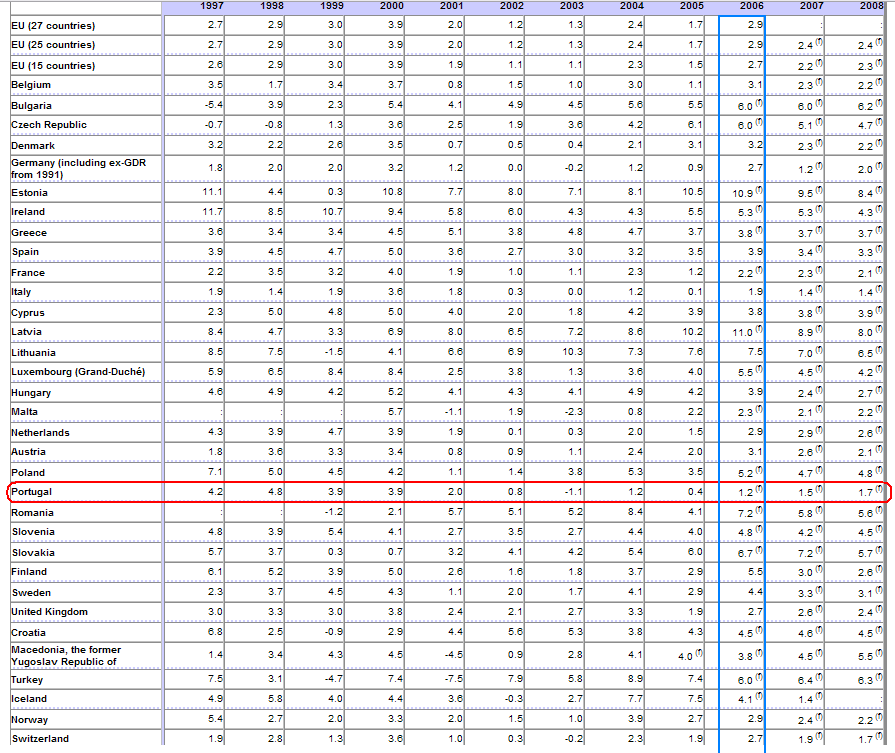Select the Belgium row label
895x753 pixels.
pyautogui.click(x=31, y=84)
